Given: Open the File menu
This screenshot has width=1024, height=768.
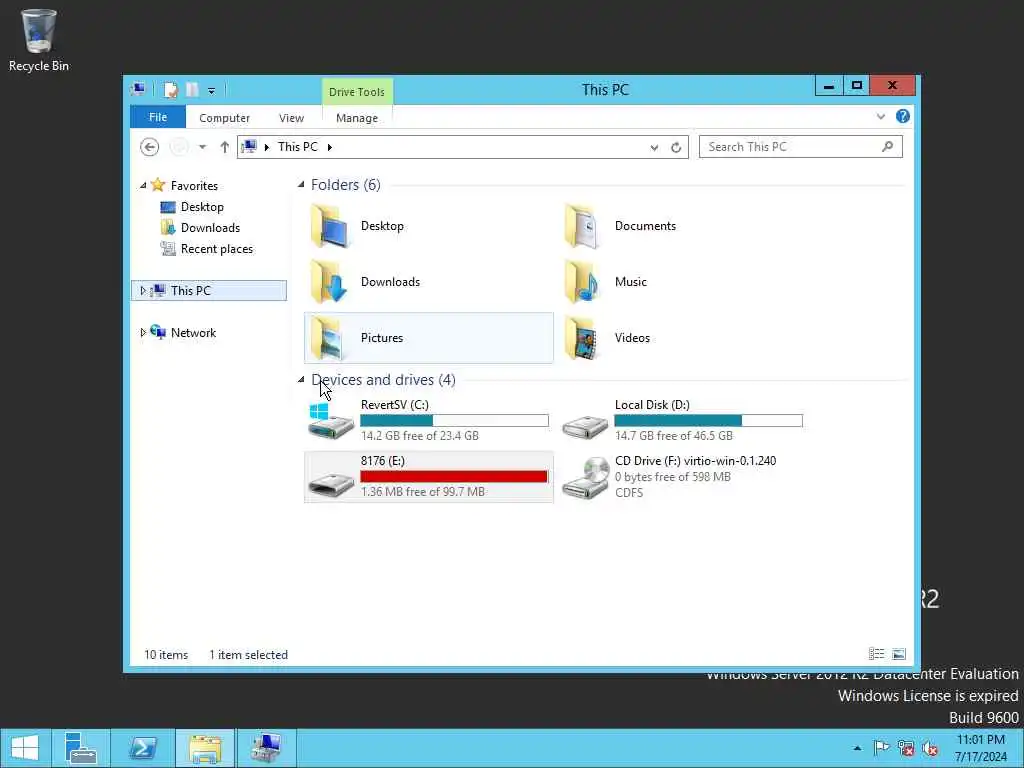Looking at the screenshot, I should [x=158, y=117].
